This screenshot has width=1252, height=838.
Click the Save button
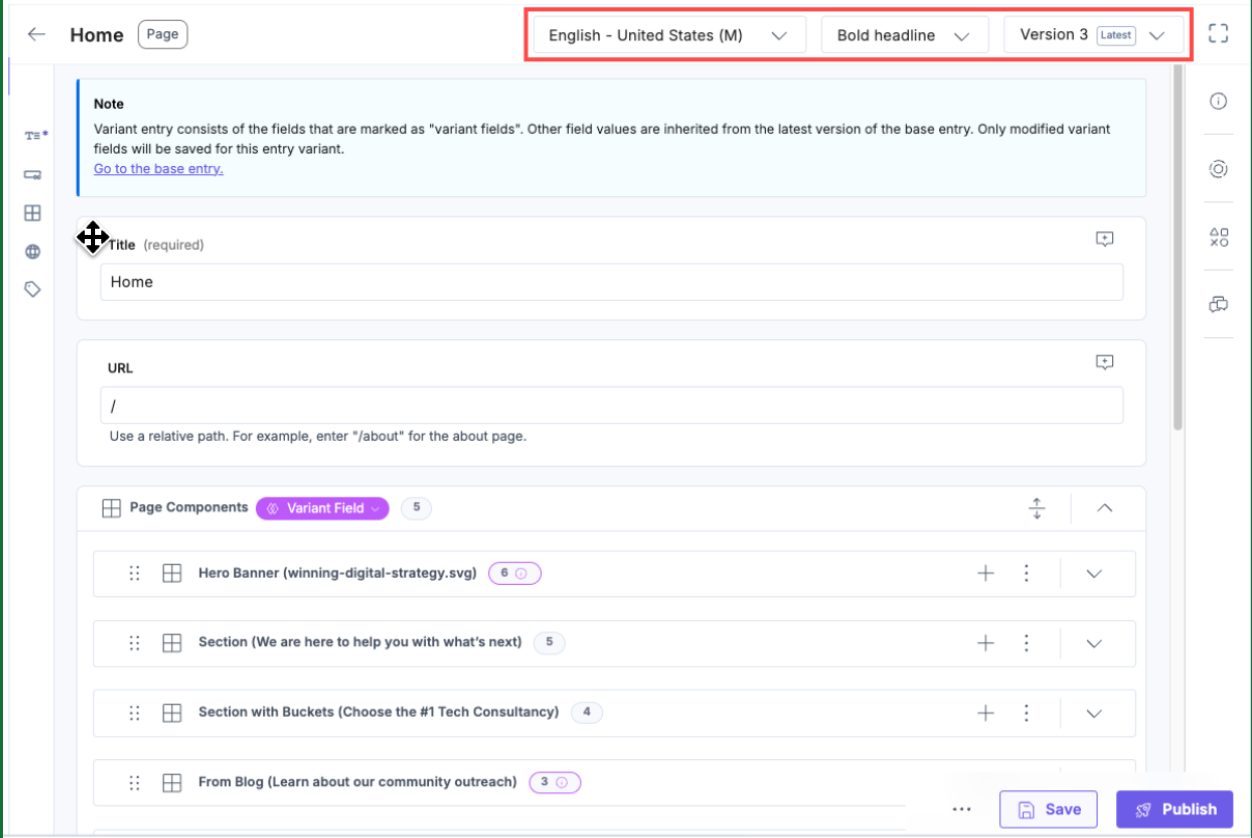pyautogui.click(x=1048, y=809)
